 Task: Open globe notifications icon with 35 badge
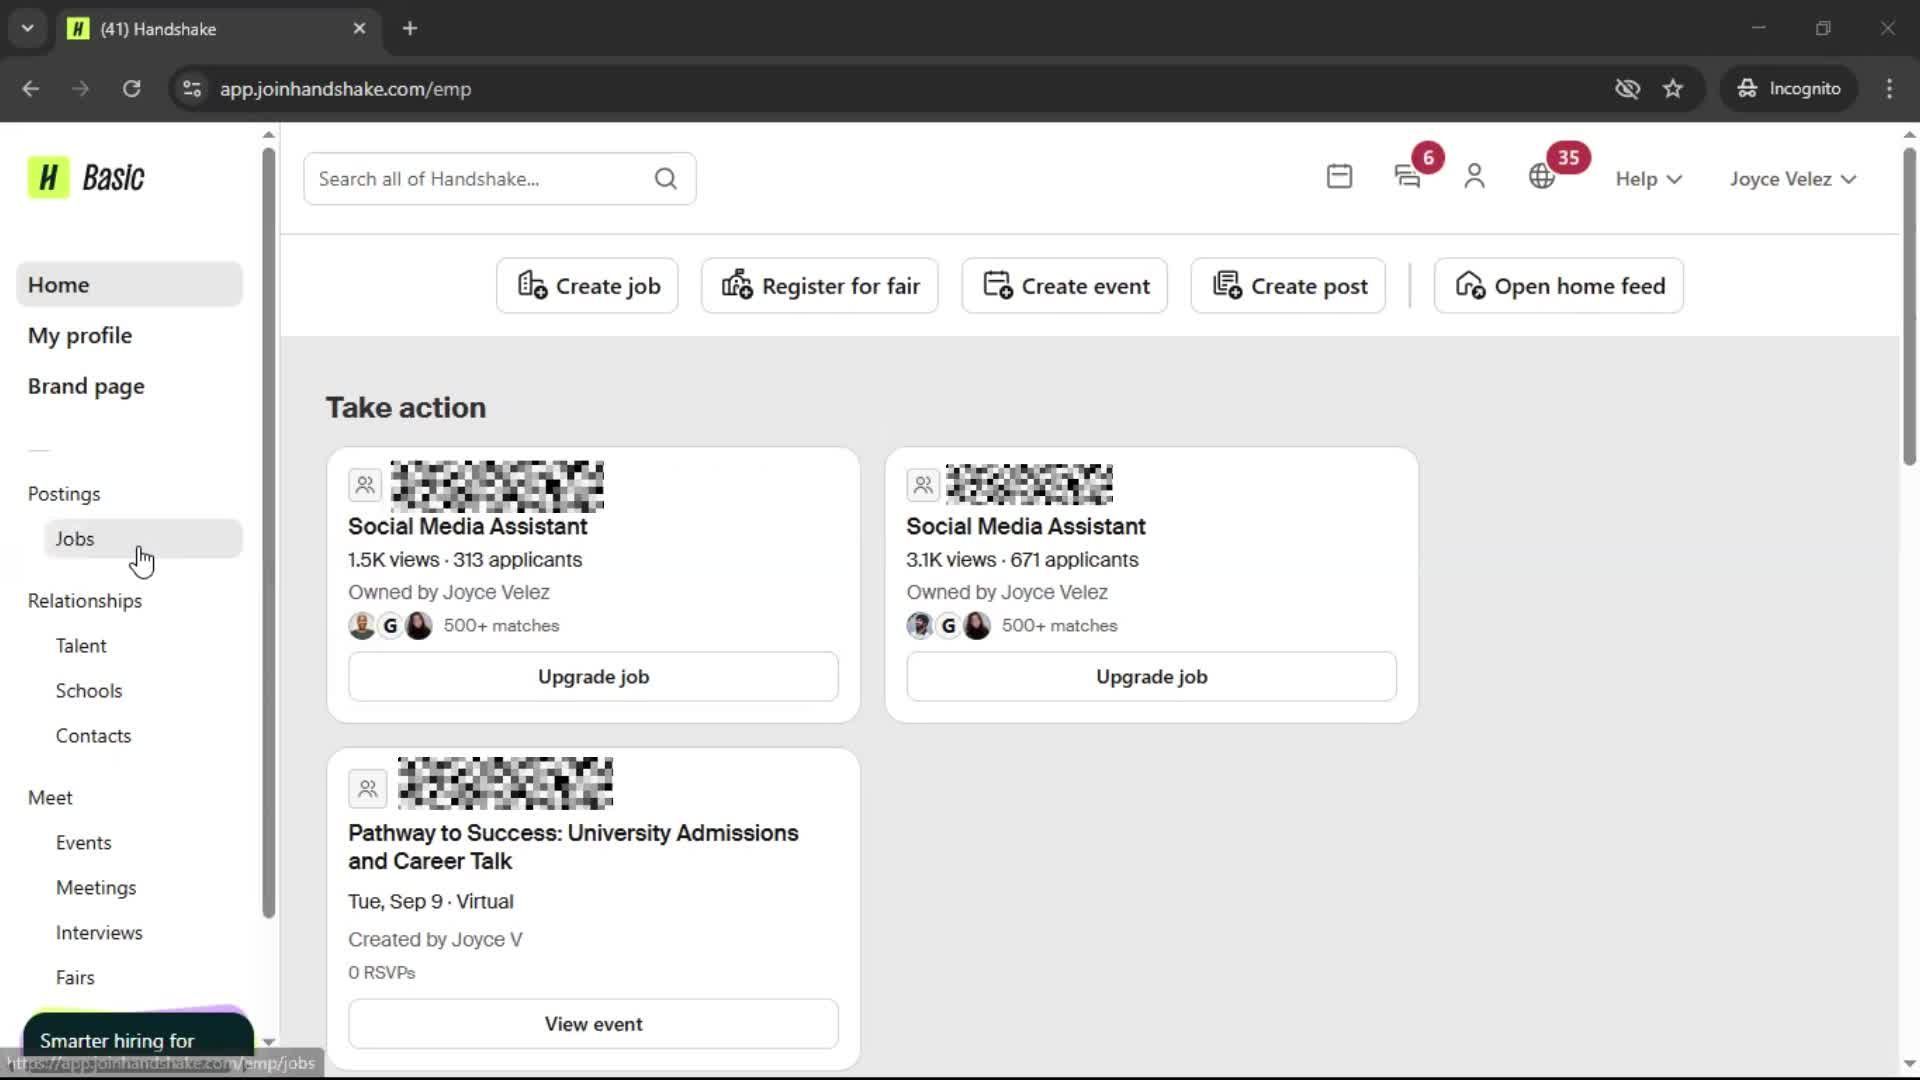coord(1542,177)
